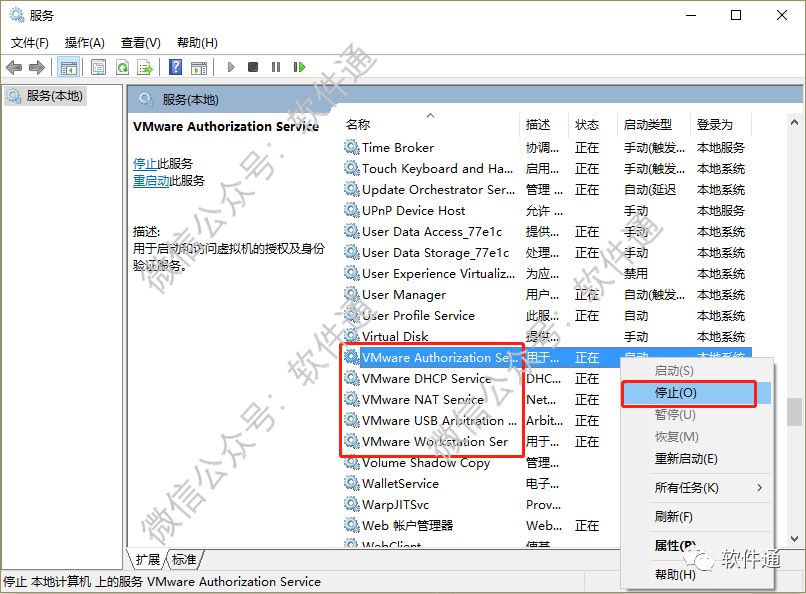This screenshot has height=594, width=806.
Task: Sort by the 启动类型 column header
Action: (x=653, y=124)
